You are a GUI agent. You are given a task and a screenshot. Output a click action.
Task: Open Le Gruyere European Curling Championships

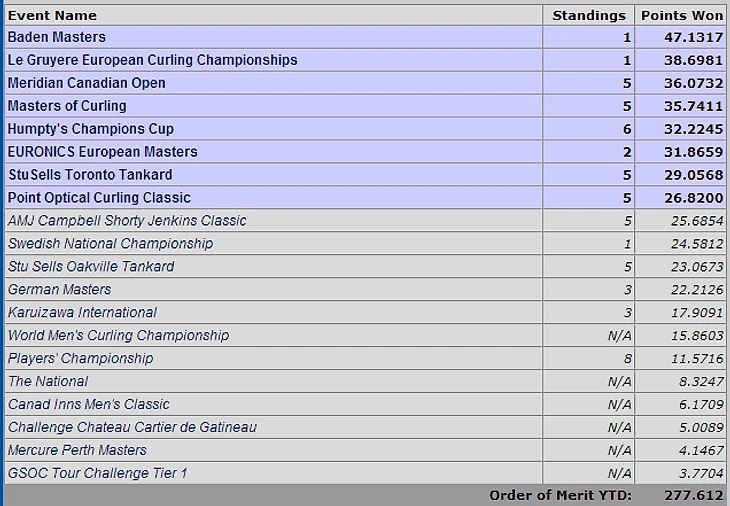pyautogui.click(x=153, y=60)
